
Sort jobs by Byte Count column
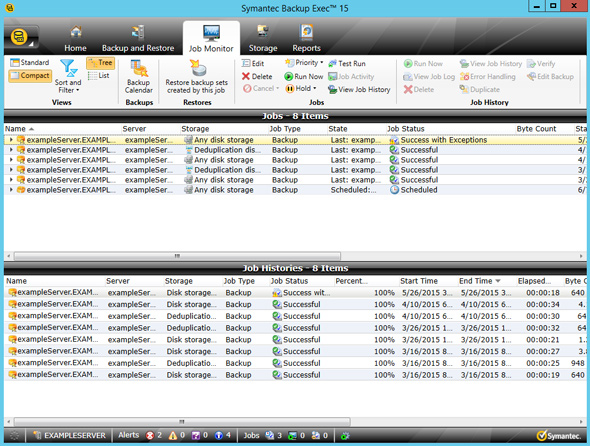pyautogui.click(x=545, y=129)
